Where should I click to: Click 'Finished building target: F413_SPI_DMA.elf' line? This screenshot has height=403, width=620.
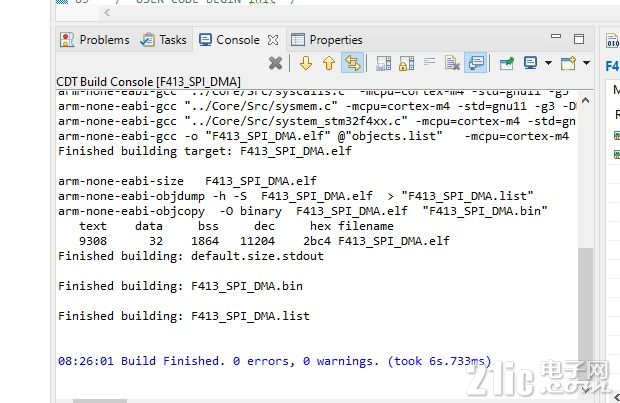click(x=205, y=151)
